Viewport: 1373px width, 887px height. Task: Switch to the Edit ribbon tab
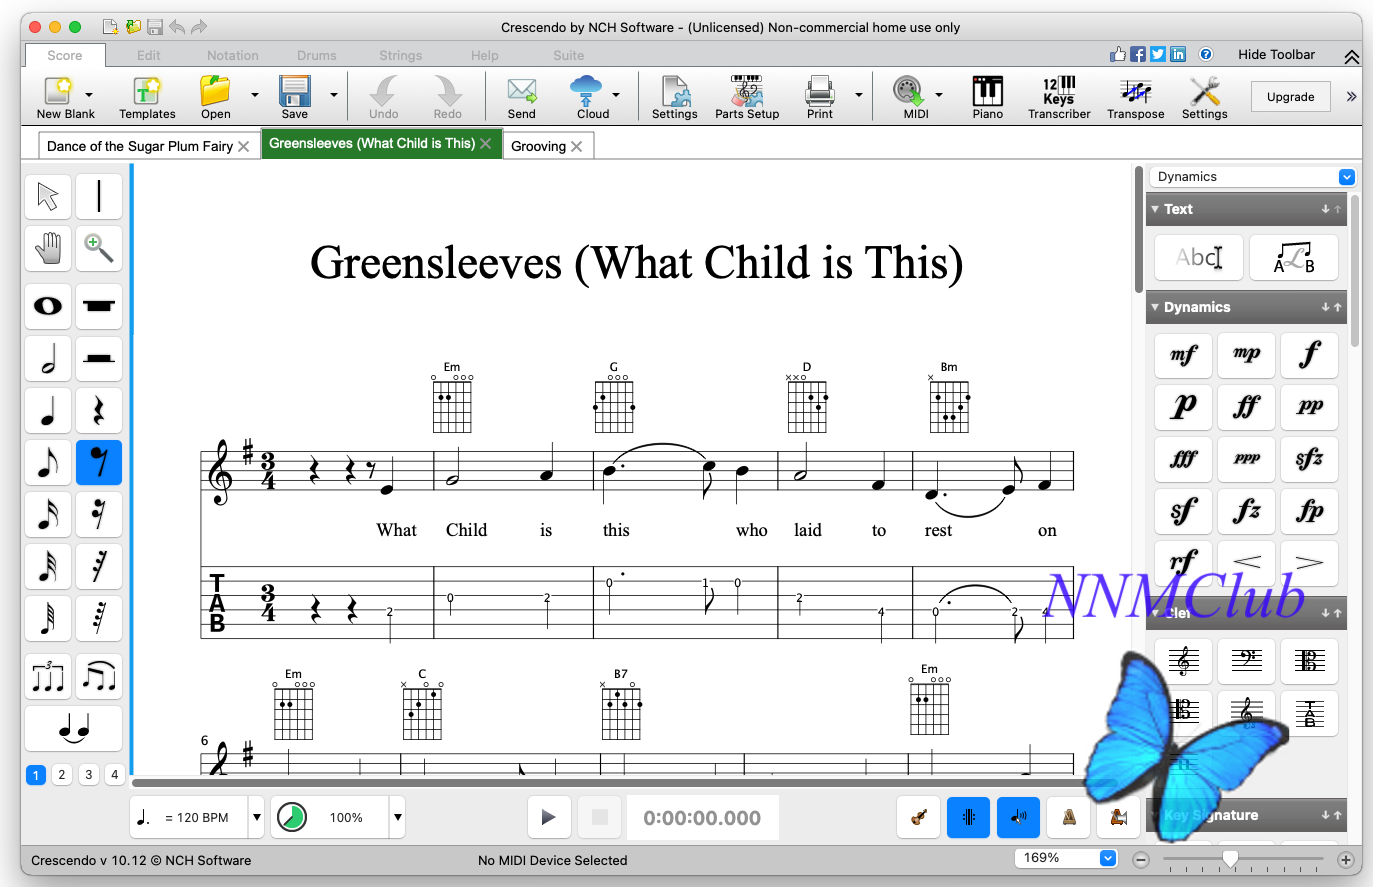[149, 55]
